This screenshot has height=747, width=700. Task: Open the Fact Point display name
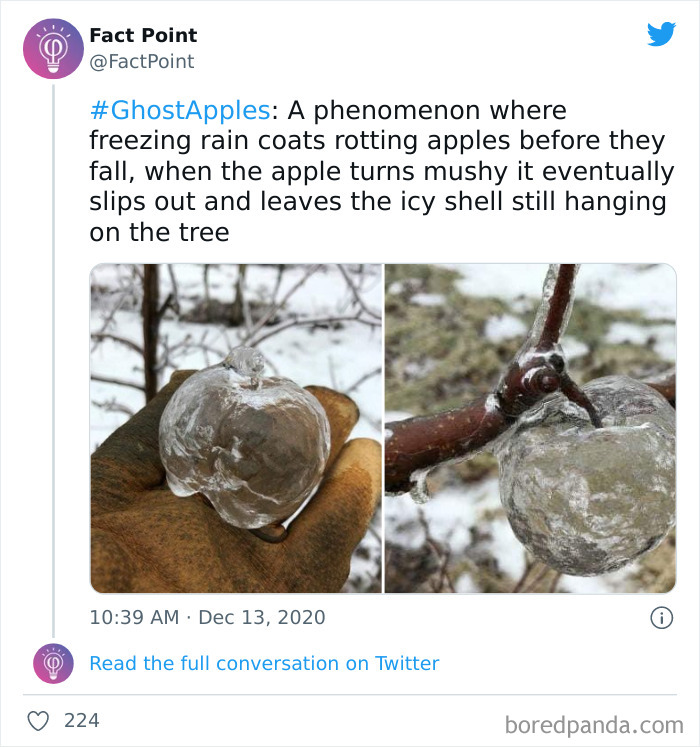click(143, 35)
